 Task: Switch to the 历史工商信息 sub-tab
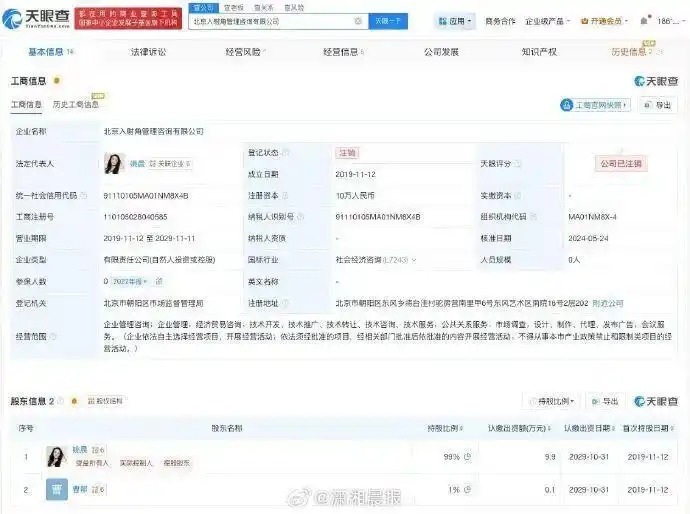pyautogui.click(x=76, y=104)
